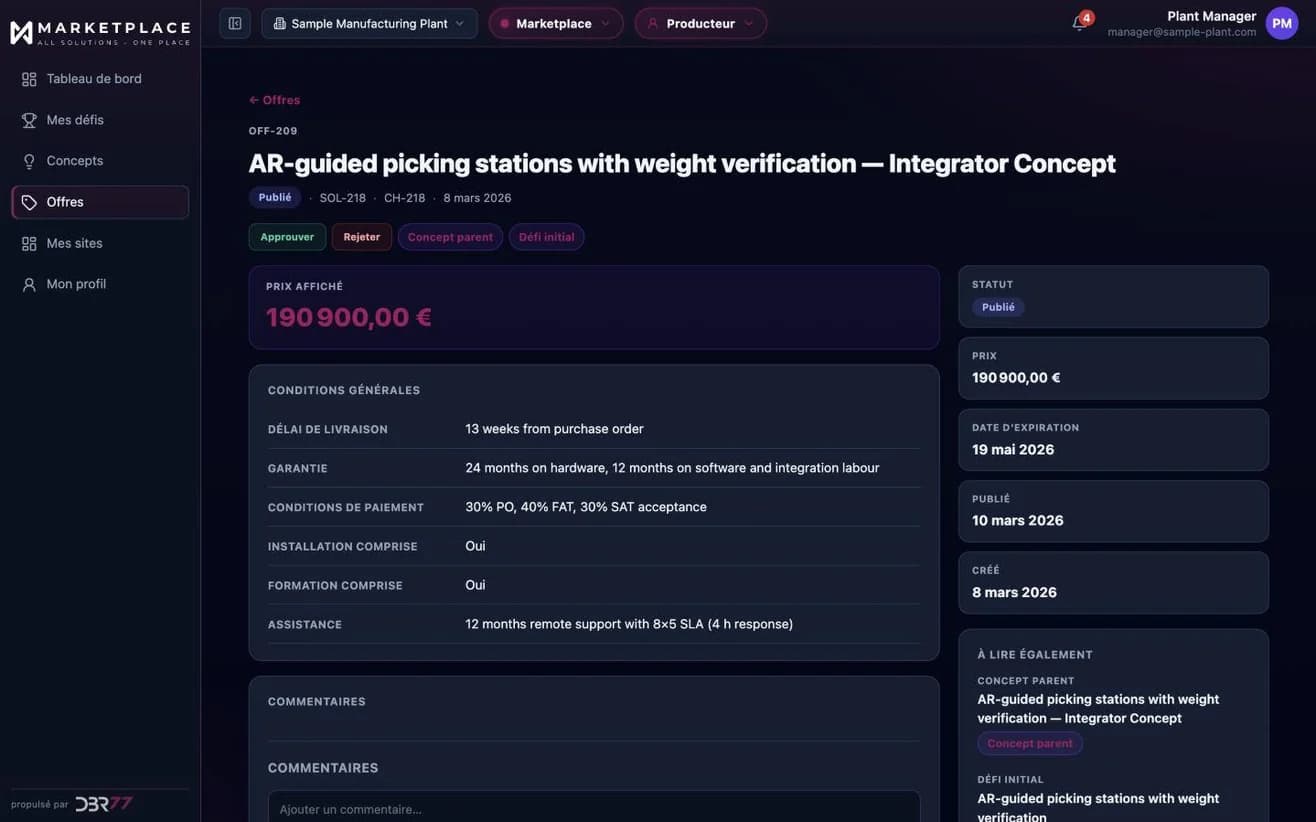
Task: Click the Offres tag icon
Action: click(x=29, y=202)
